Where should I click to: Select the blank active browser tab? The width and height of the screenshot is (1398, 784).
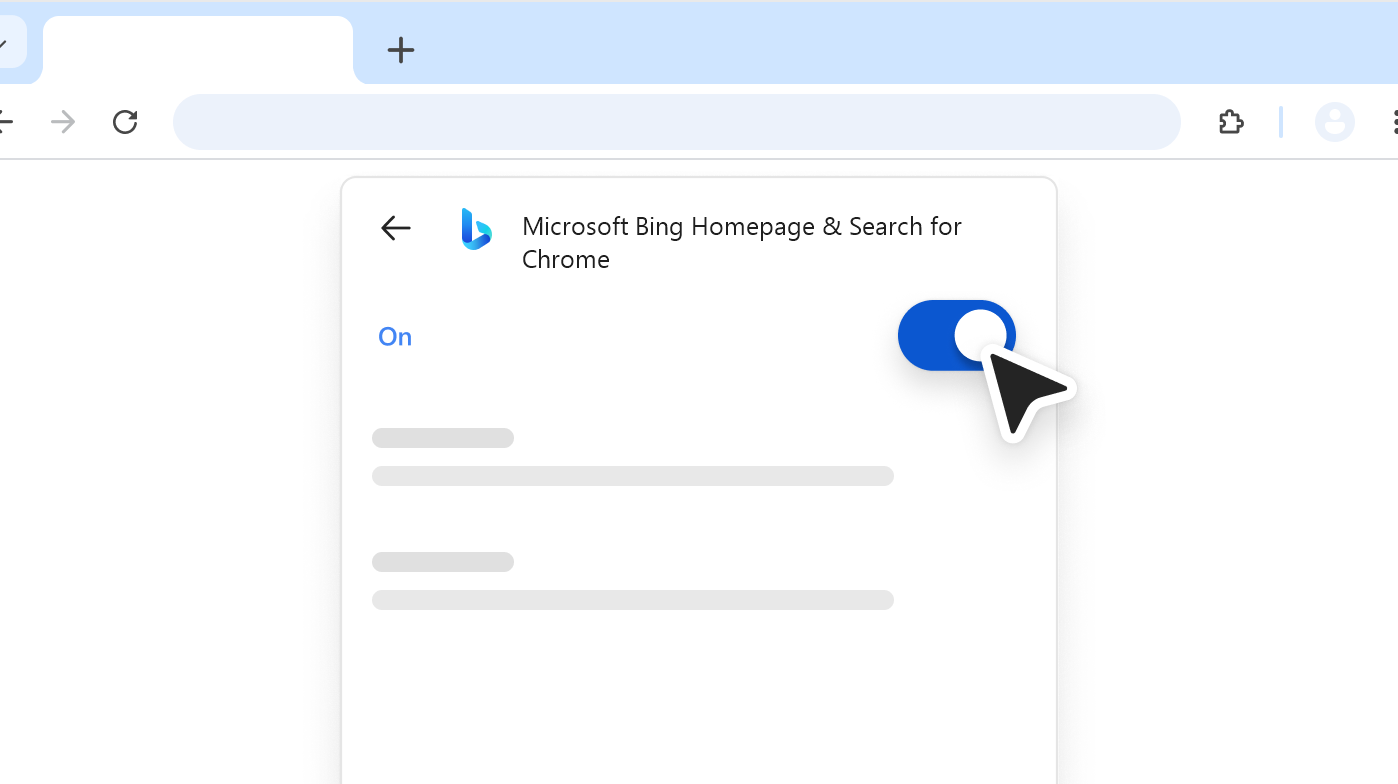click(x=198, y=50)
